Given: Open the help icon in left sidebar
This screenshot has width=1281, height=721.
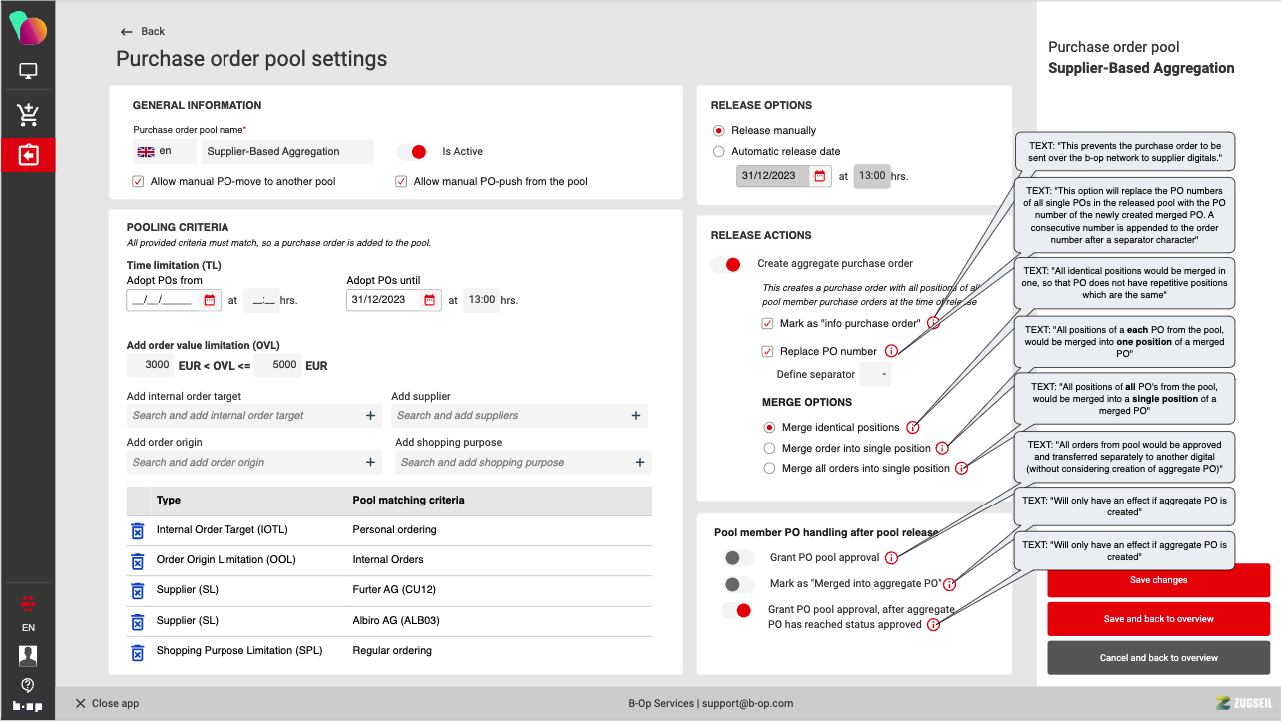Looking at the screenshot, I should pyautogui.click(x=28, y=685).
